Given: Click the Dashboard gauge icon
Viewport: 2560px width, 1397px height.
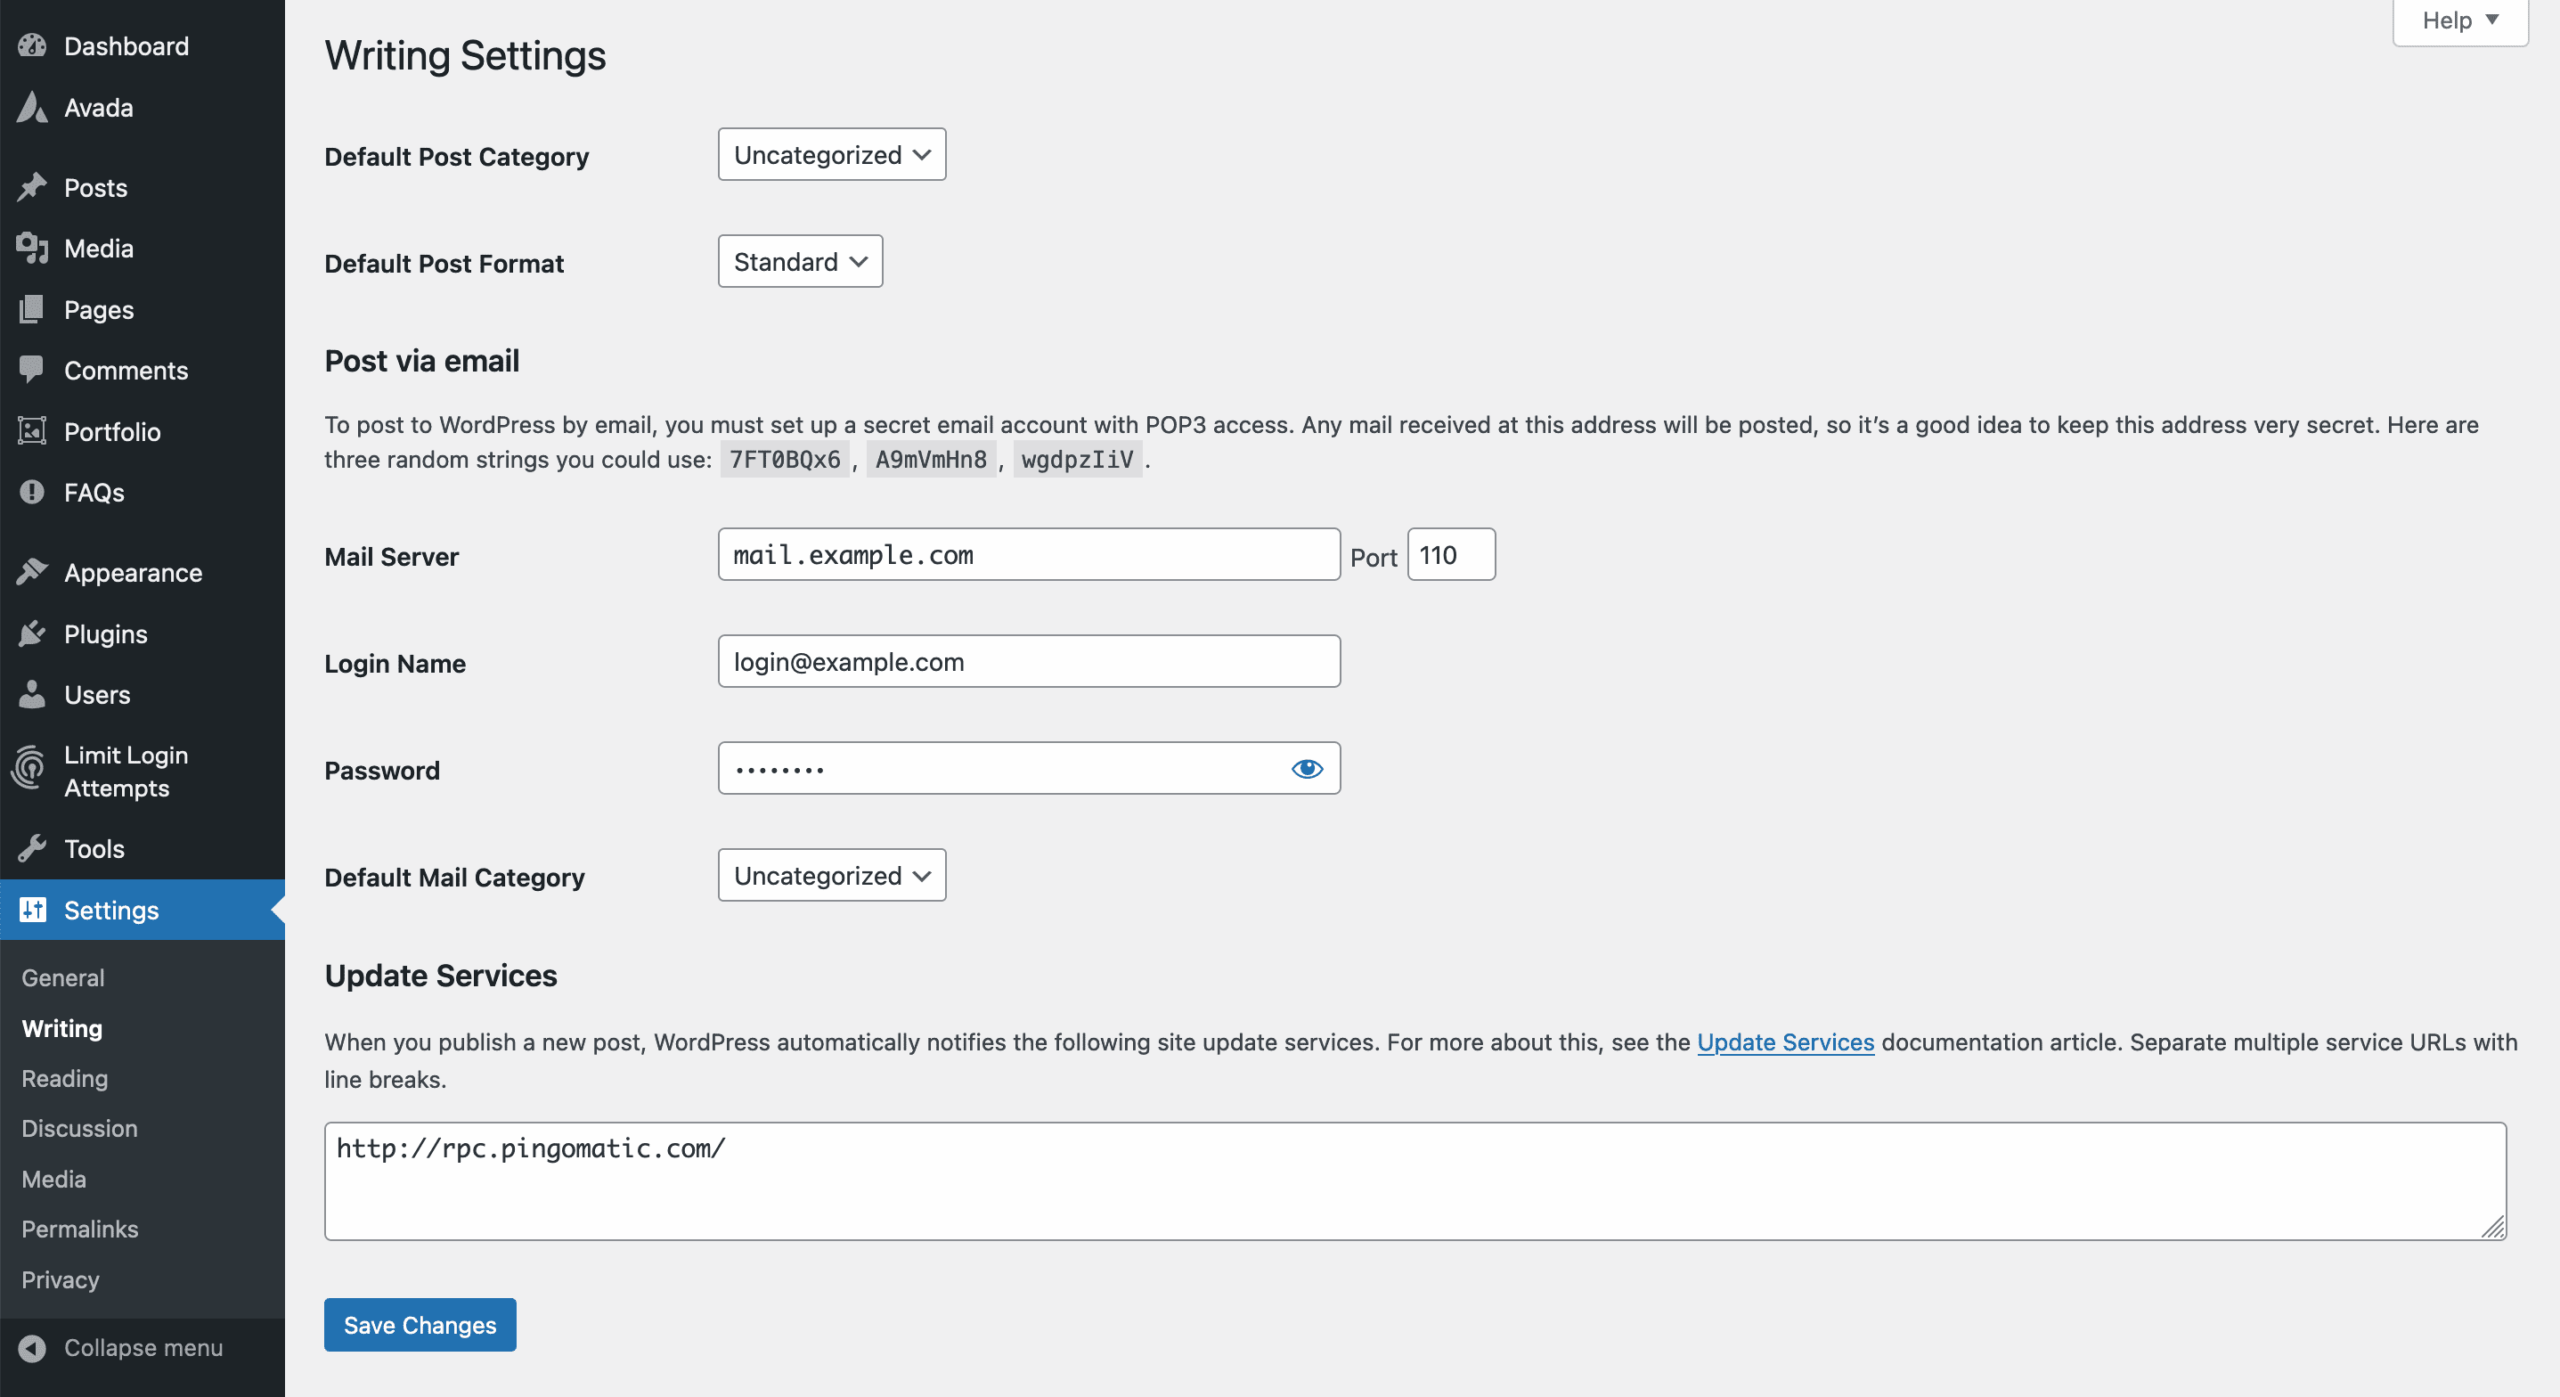Looking at the screenshot, I should (32, 46).
